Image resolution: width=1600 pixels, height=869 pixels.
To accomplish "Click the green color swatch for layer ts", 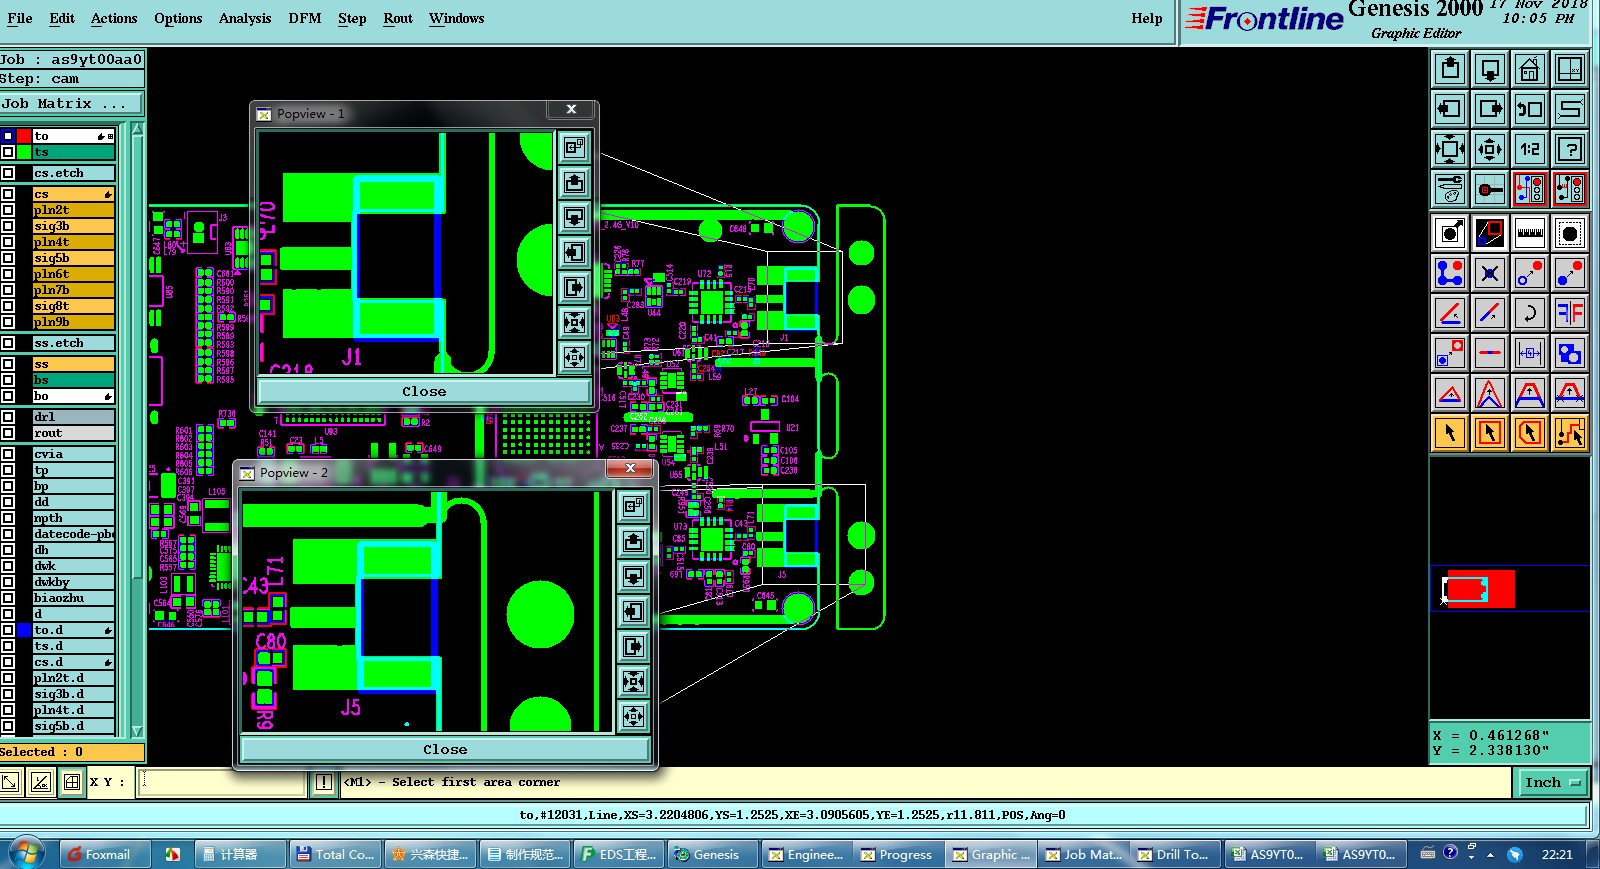I will (x=24, y=152).
